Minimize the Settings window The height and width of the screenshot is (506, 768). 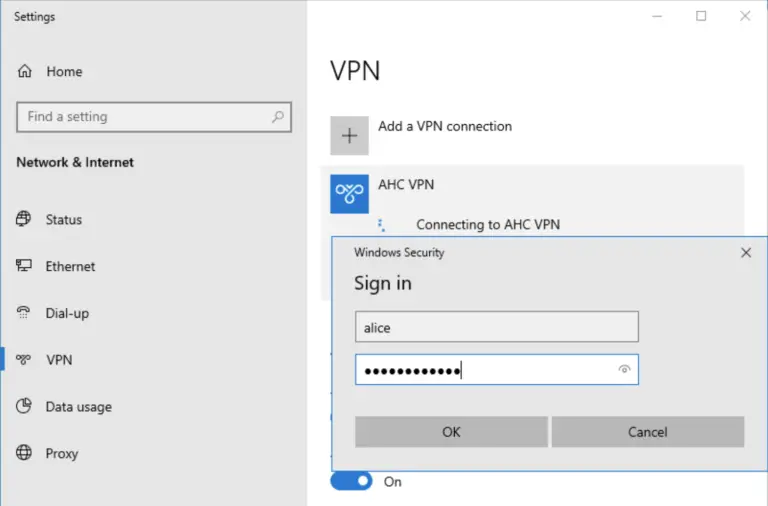click(x=657, y=16)
